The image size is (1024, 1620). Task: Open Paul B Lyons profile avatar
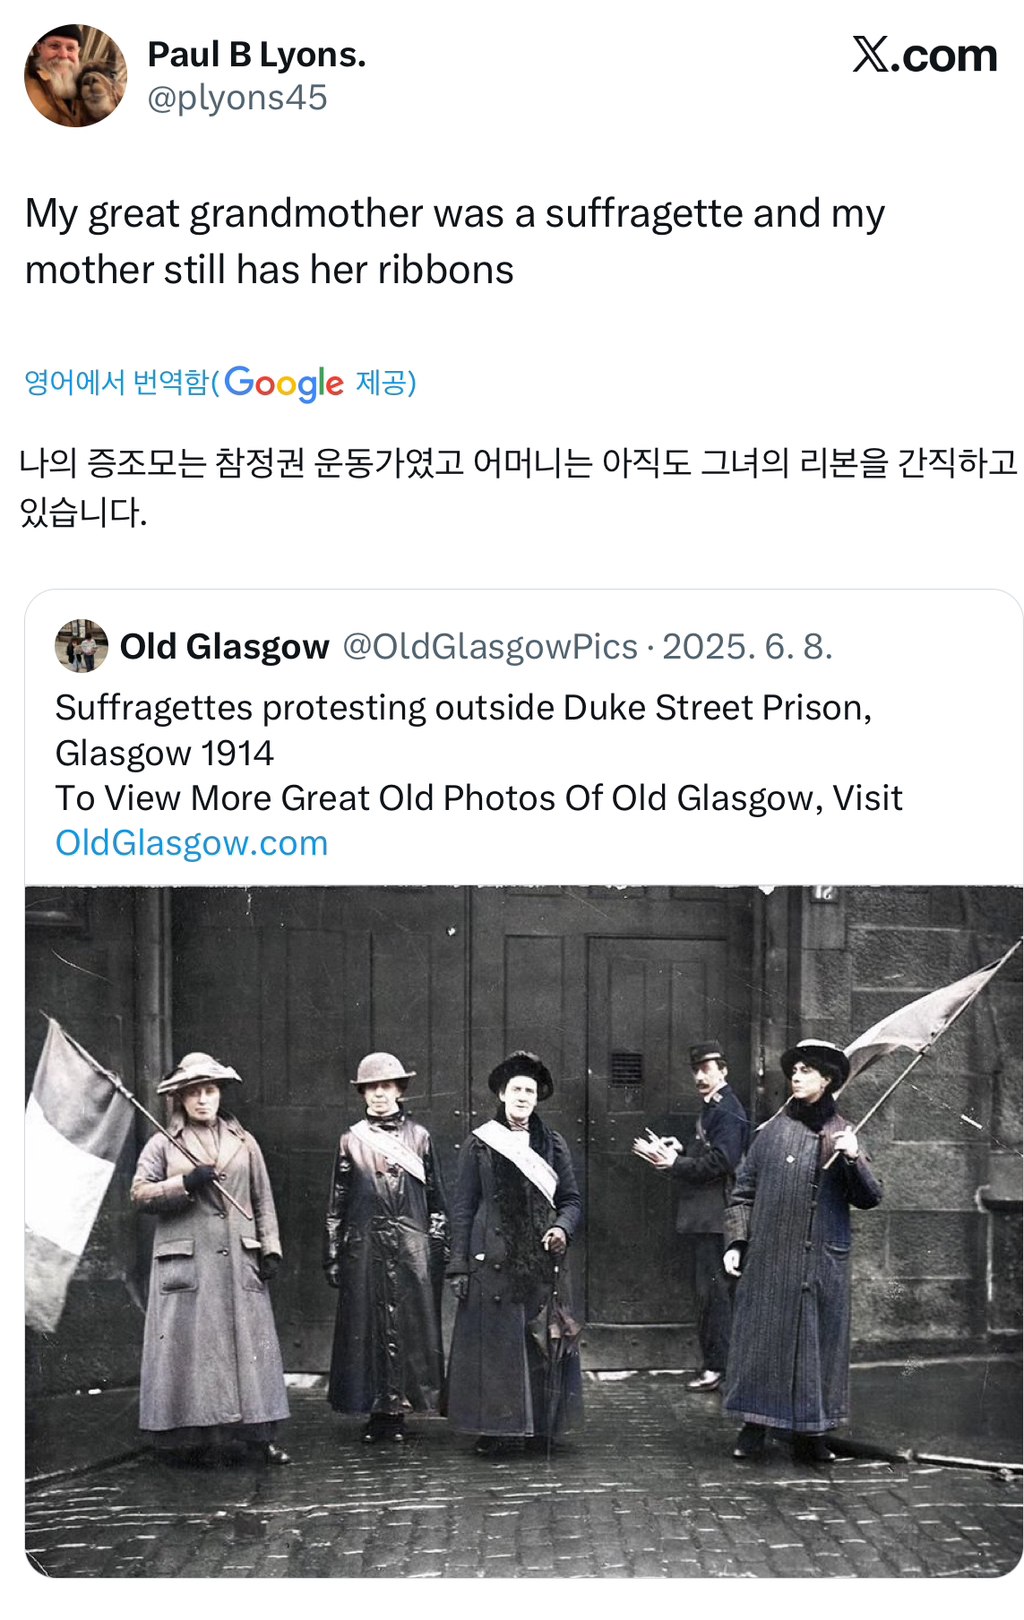[x=76, y=76]
